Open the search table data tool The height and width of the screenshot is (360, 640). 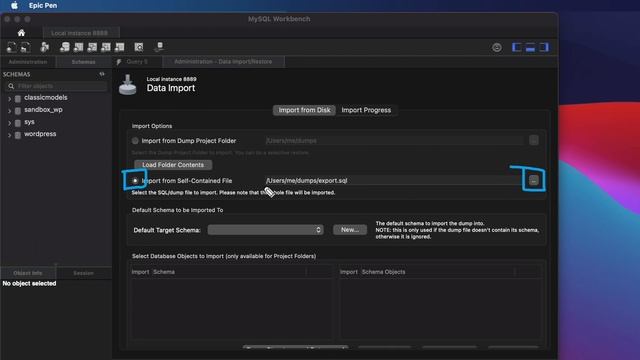[139, 47]
